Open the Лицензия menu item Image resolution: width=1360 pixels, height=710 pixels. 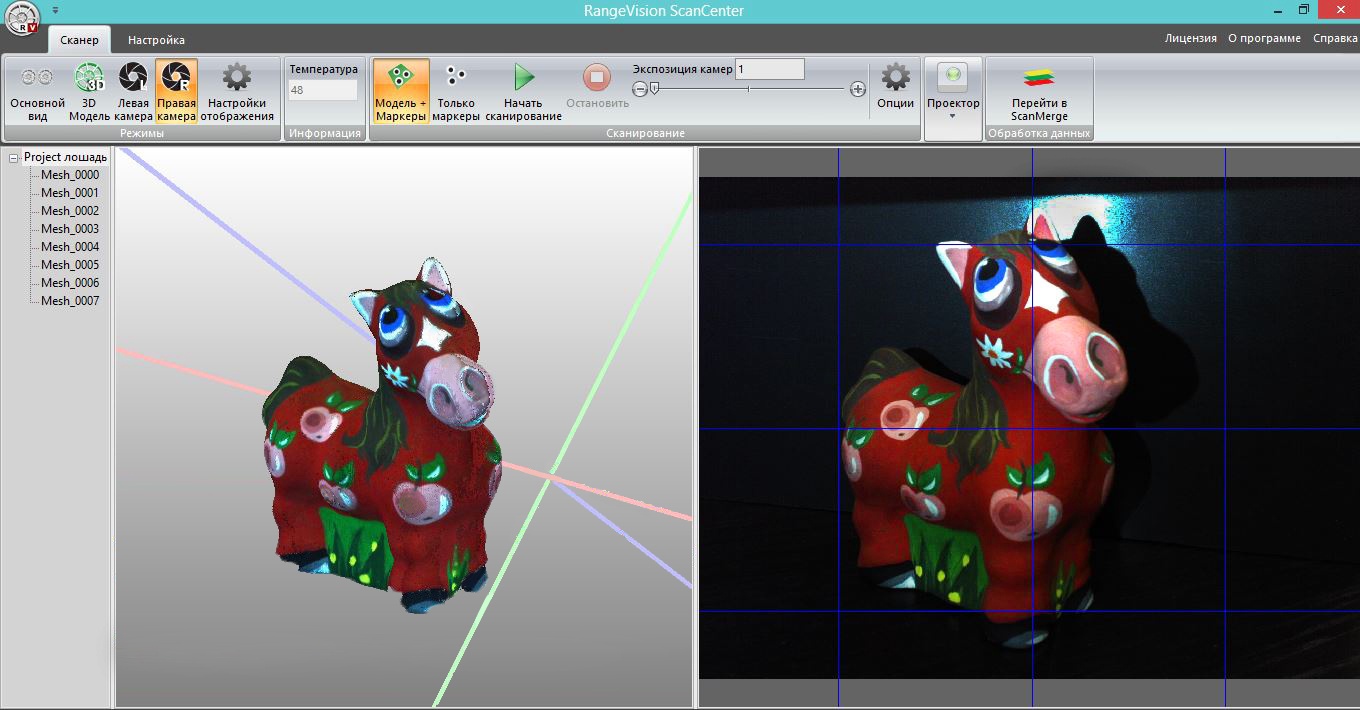coord(1191,38)
